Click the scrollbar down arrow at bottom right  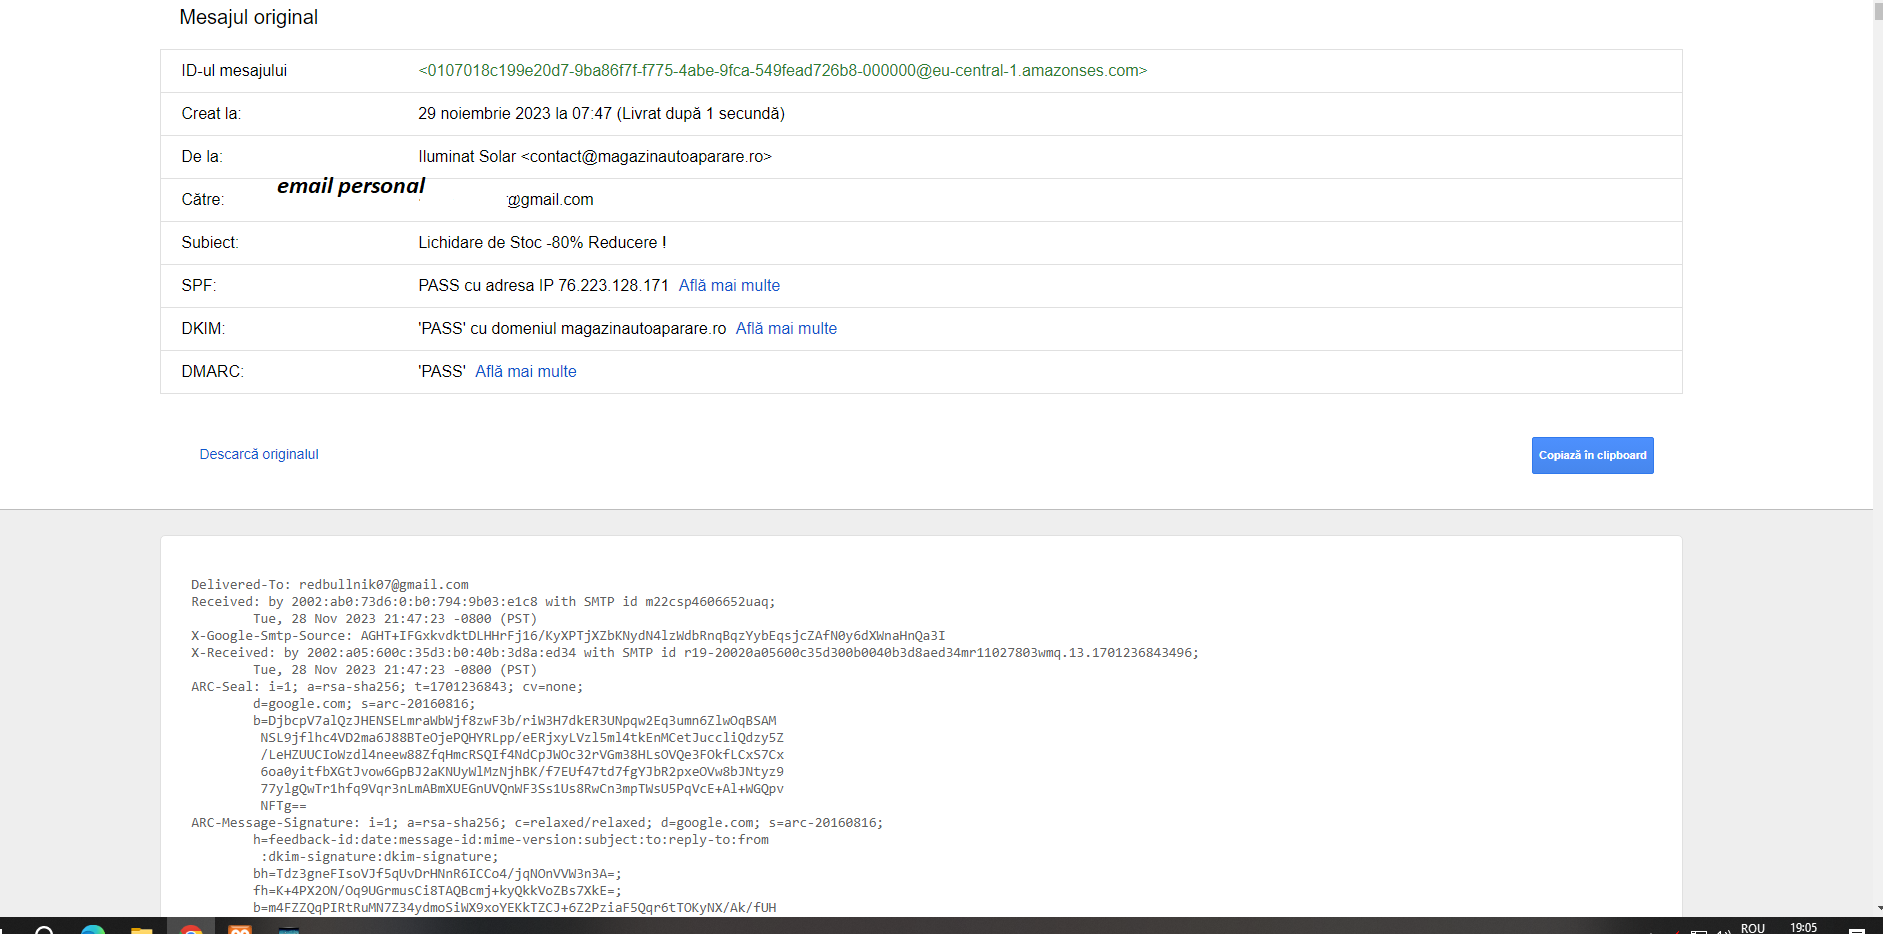point(1878,909)
